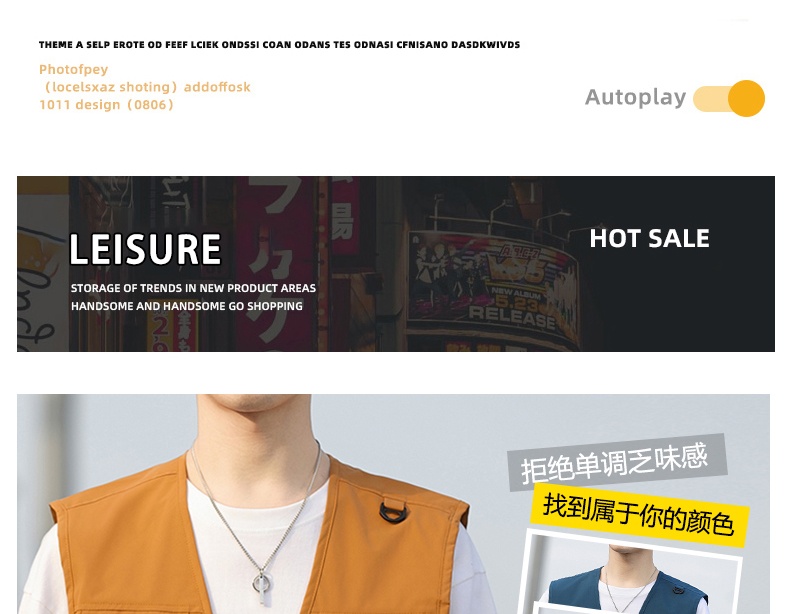Click 'HANDSOME AND HANDSOME GO SHOPPING' line
The height and width of the screenshot is (614, 790).
pyautogui.click(x=186, y=306)
